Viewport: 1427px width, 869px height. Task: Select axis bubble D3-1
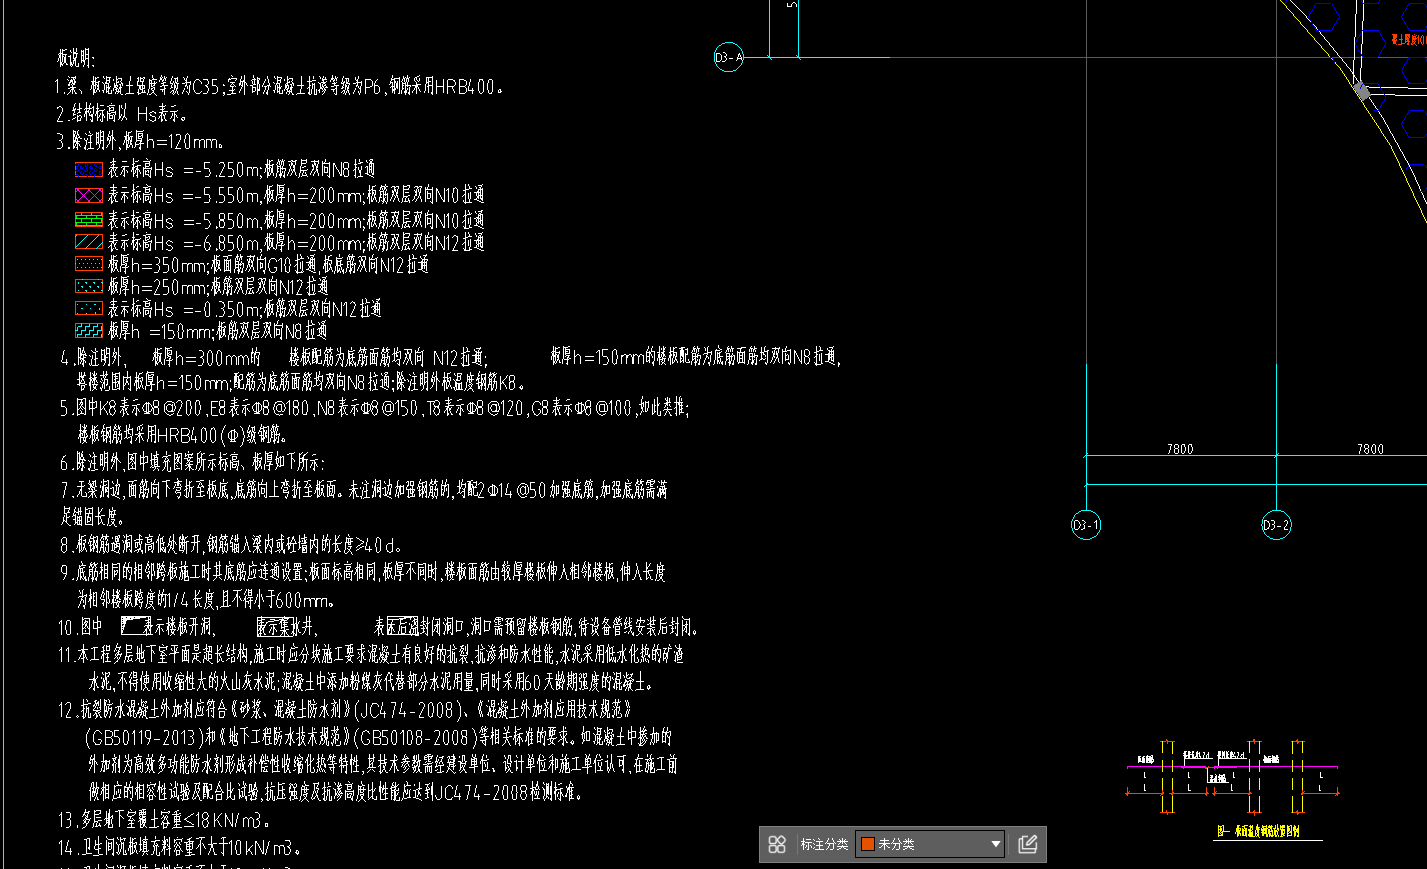[1086, 525]
